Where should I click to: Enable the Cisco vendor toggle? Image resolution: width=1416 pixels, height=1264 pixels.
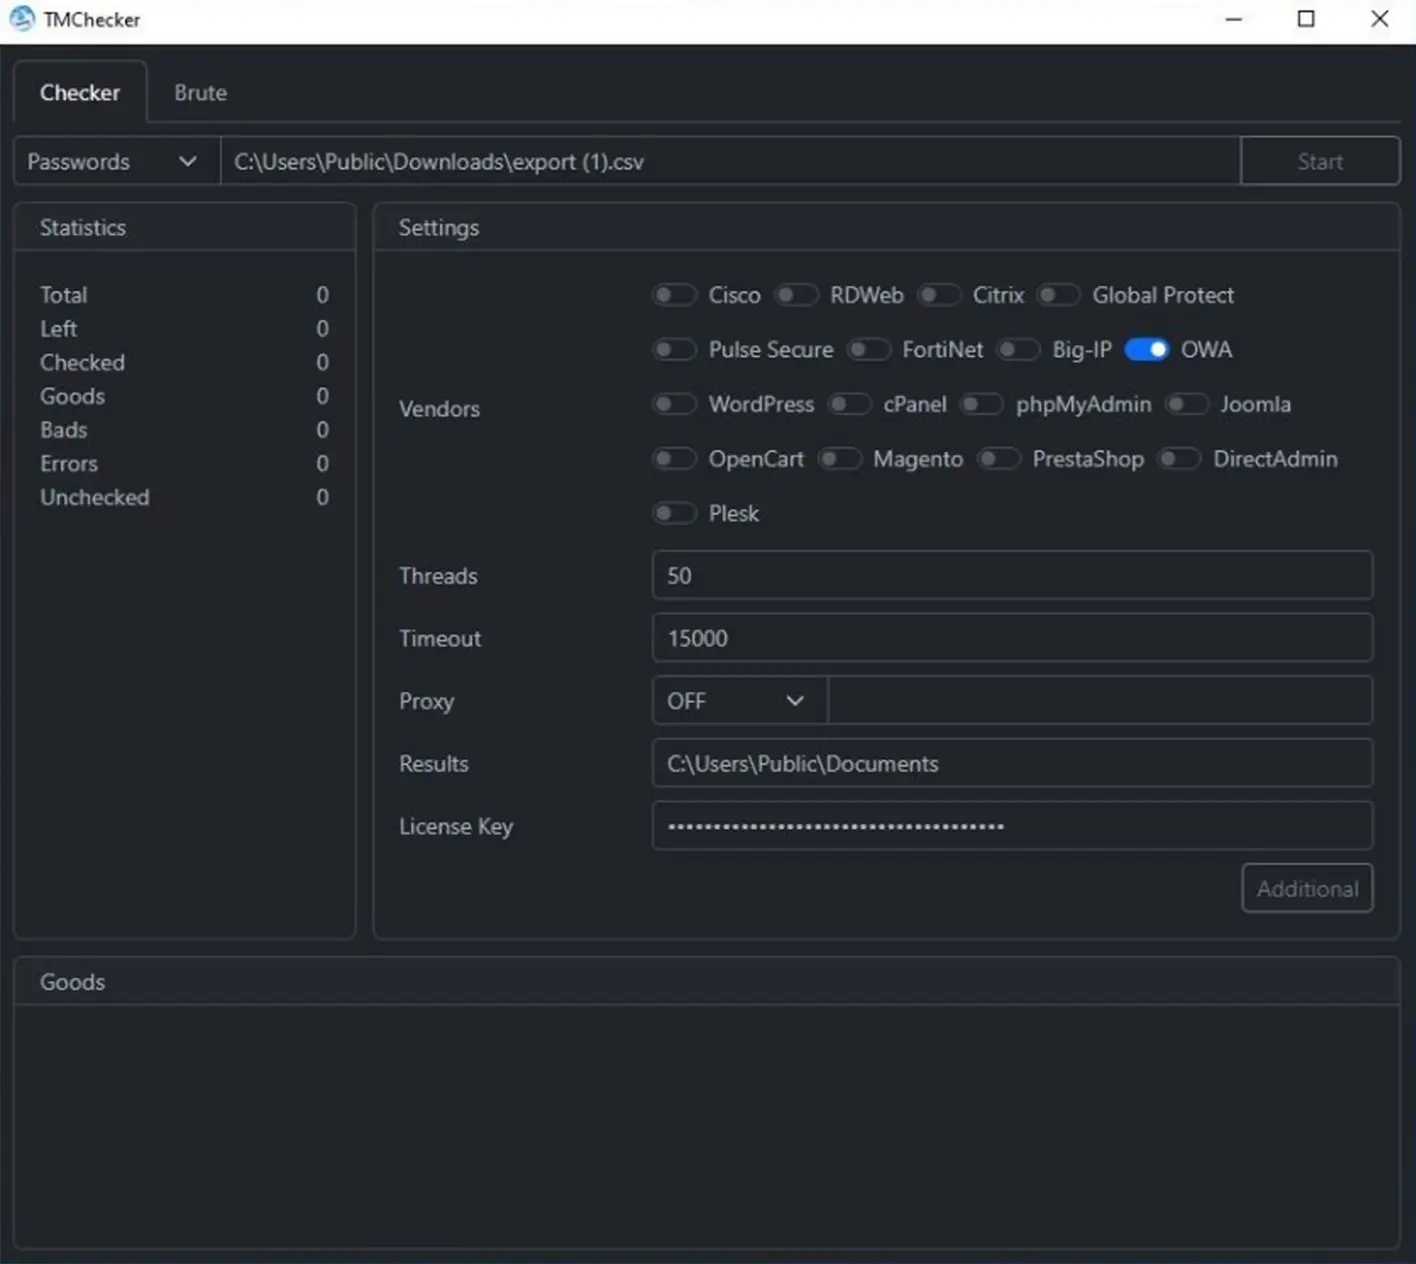pyautogui.click(x=674, y=295)
